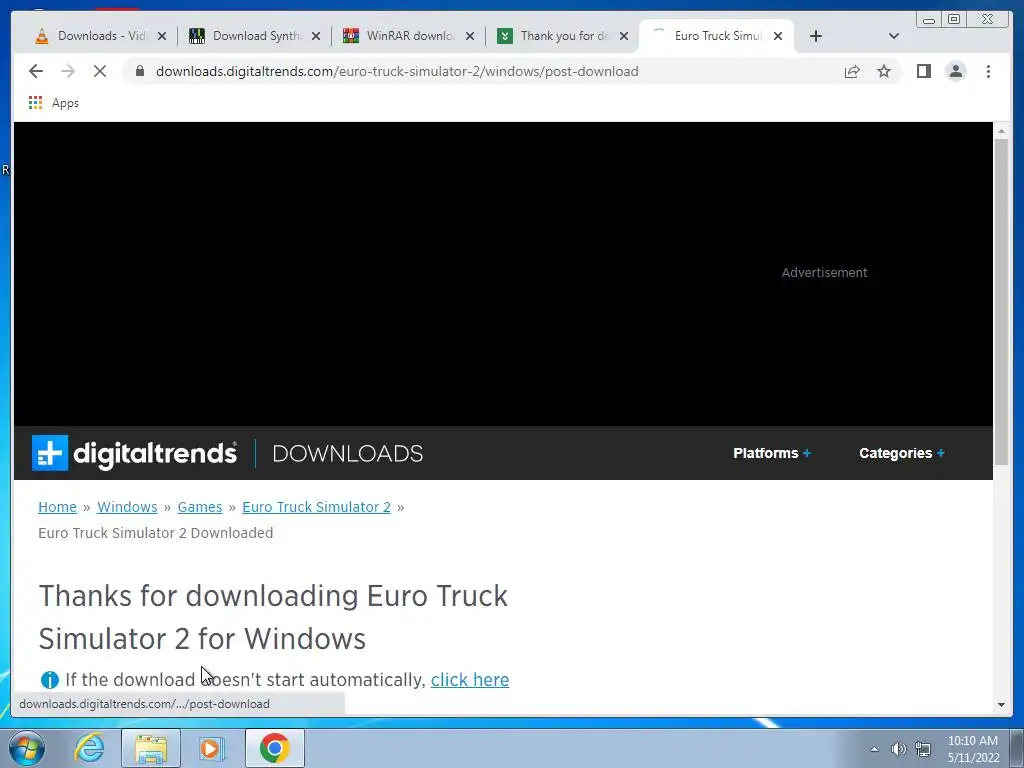This screenshot has height=768, width=1024.
Task: Bookmark this page with the star
Action: 884,71
